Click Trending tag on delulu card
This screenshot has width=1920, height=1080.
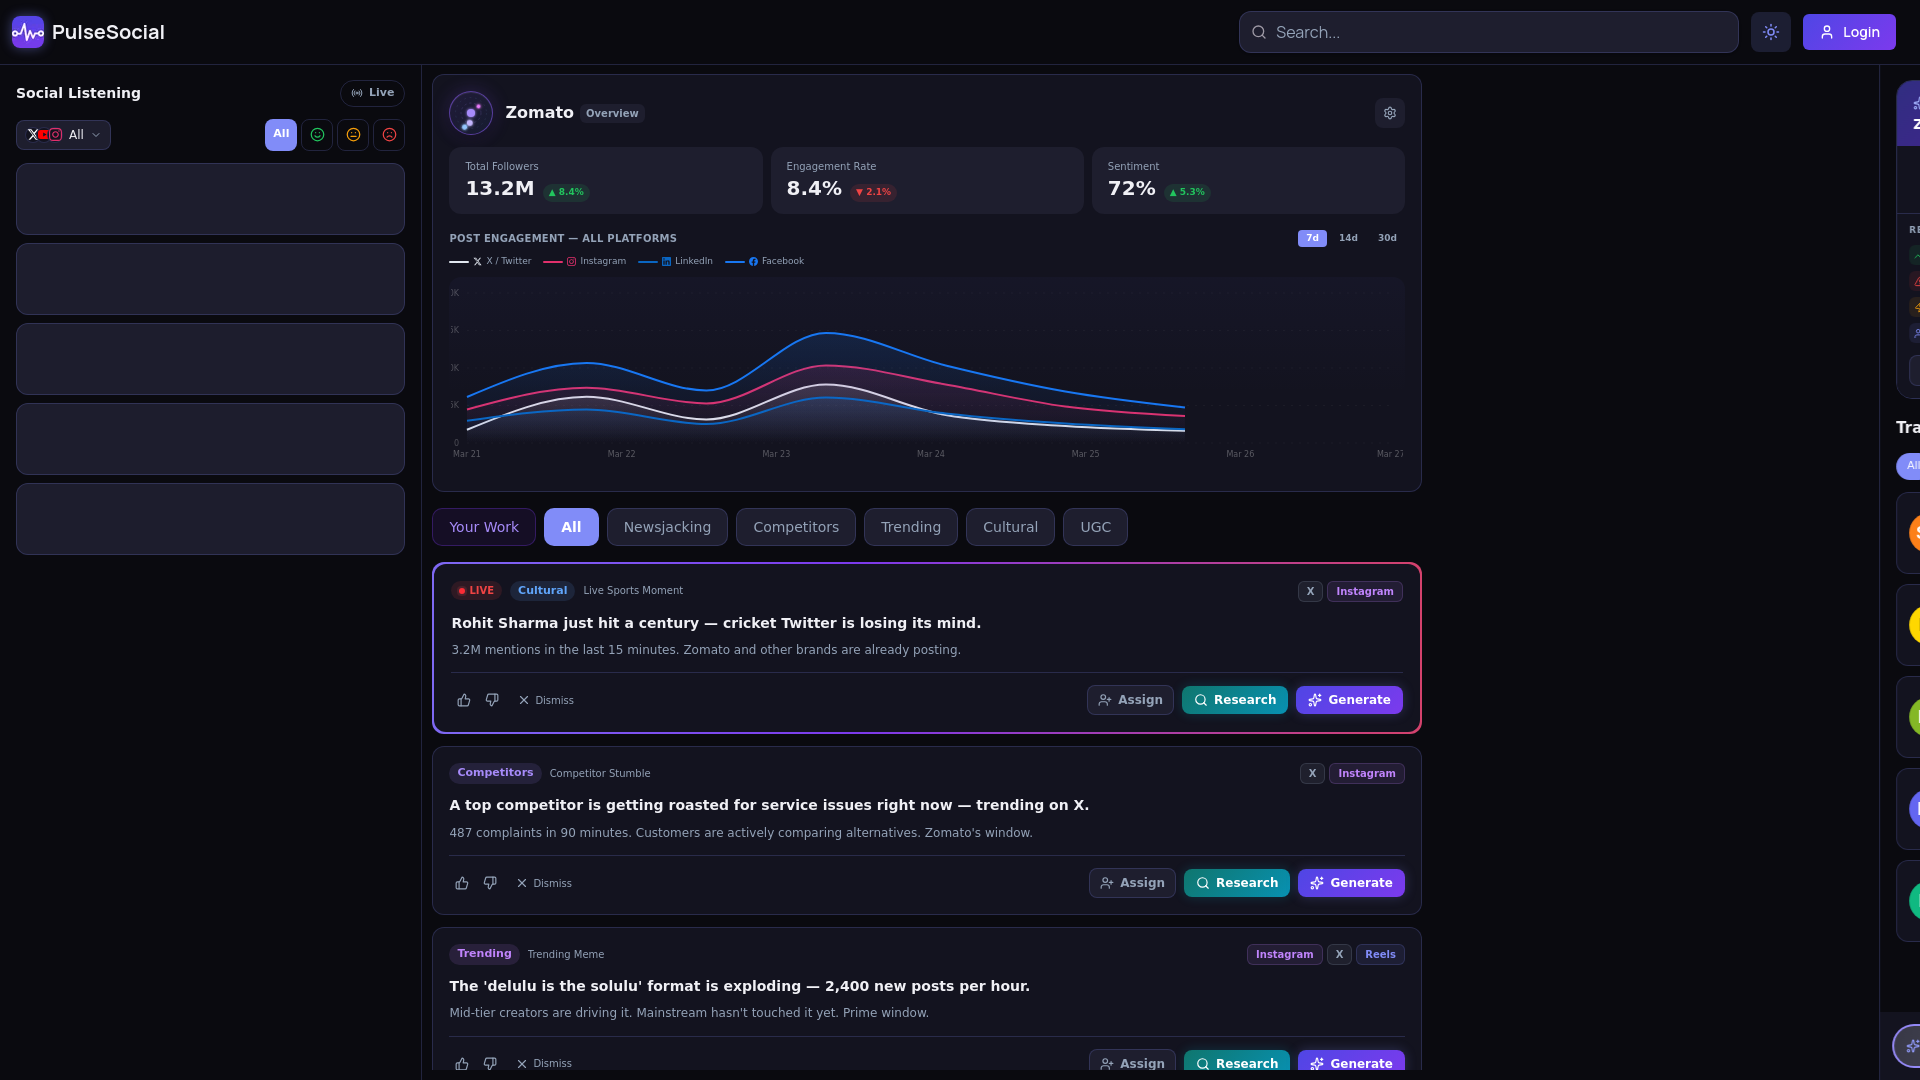click(484, 954)
